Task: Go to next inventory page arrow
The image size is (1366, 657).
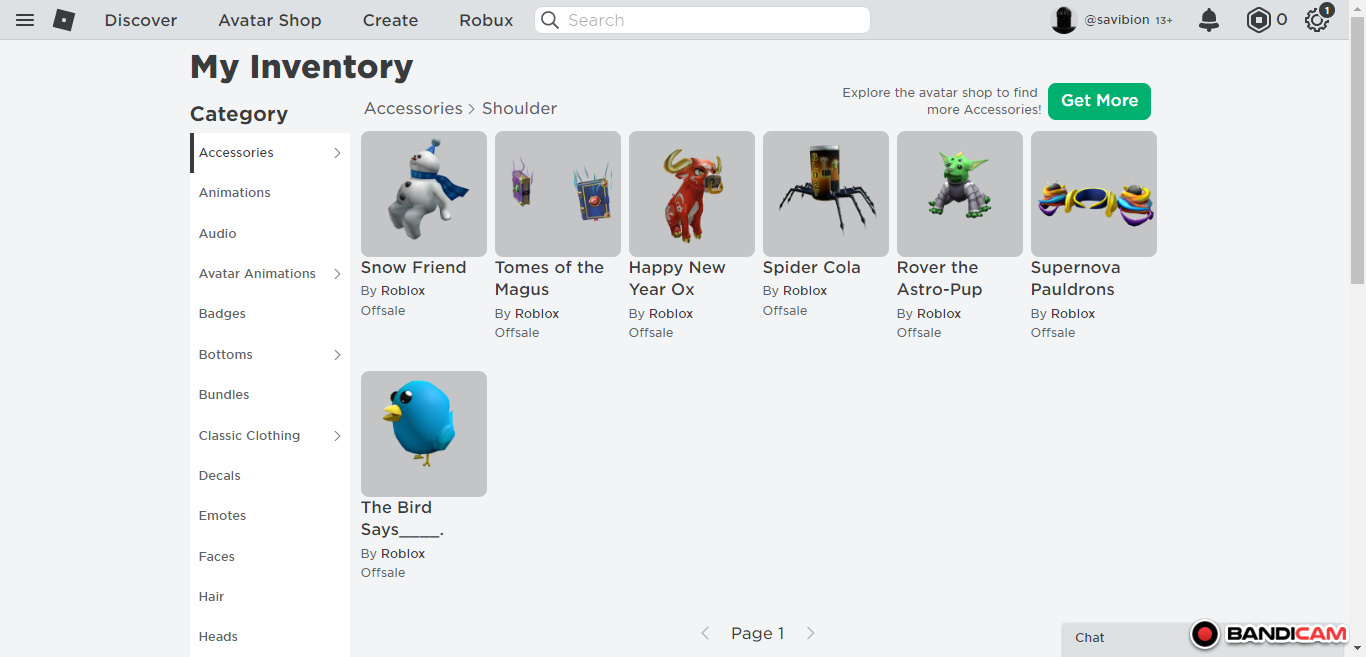Action: pos(811,633)
